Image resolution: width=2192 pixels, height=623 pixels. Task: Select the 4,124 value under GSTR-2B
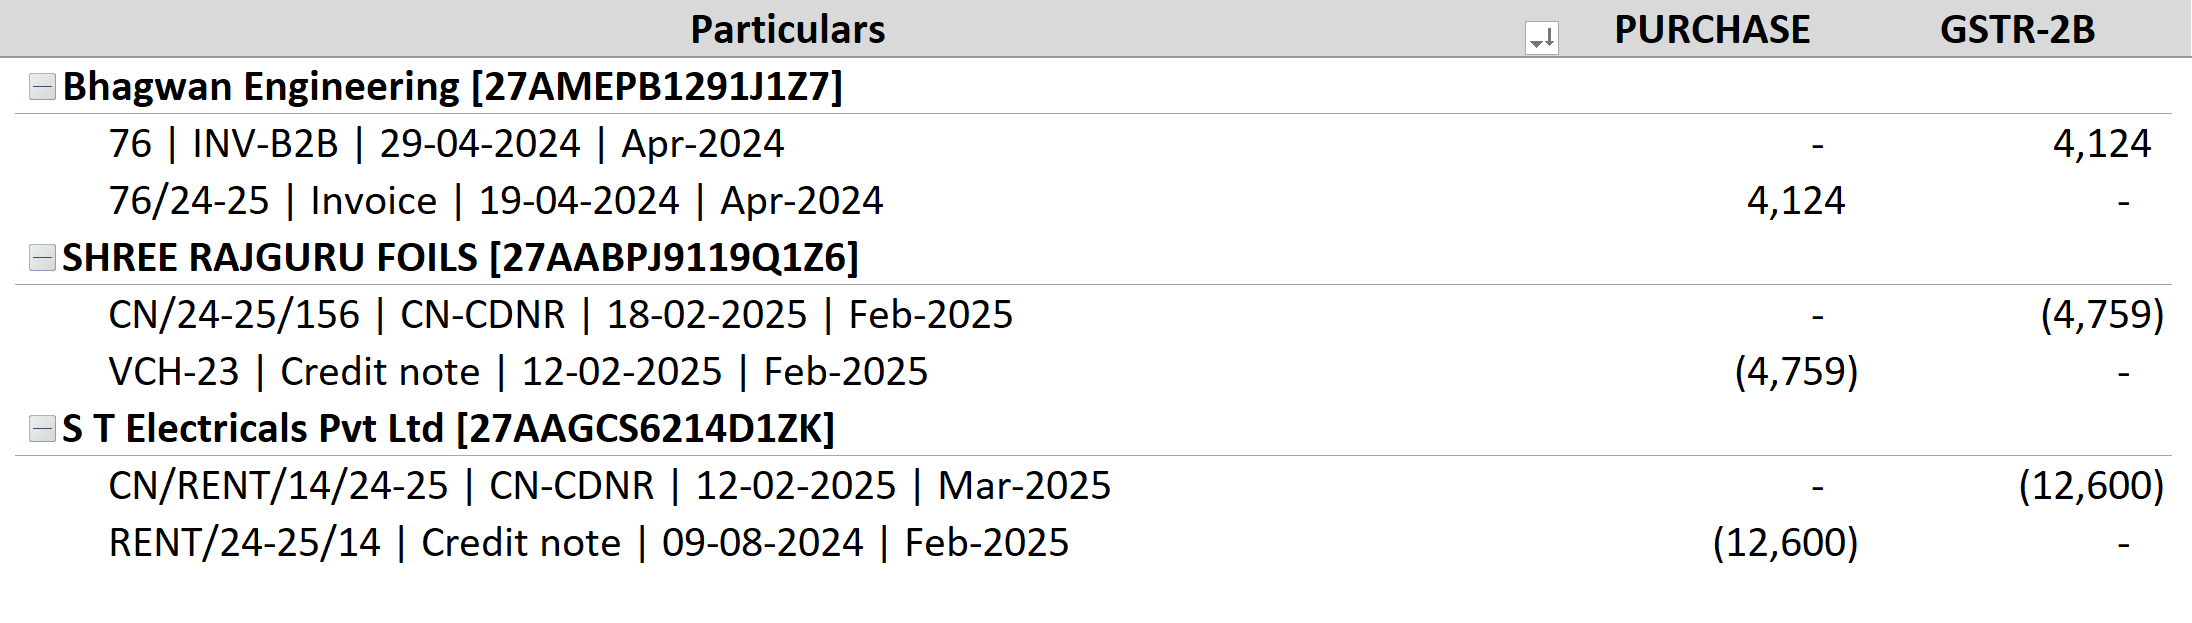tap(2101, 144)
